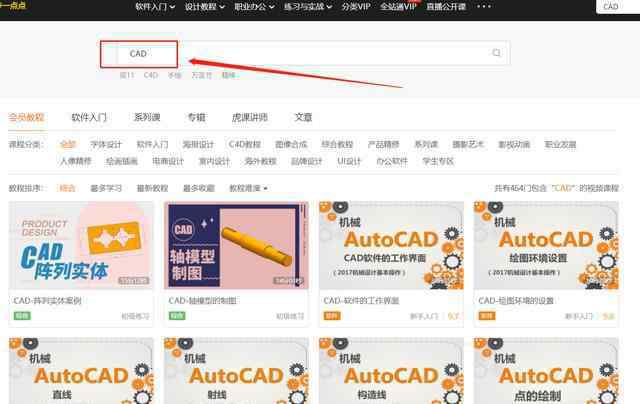
Task: Expand the 职业办公 navigation dropdown
Action: click(x=254, y=7)
